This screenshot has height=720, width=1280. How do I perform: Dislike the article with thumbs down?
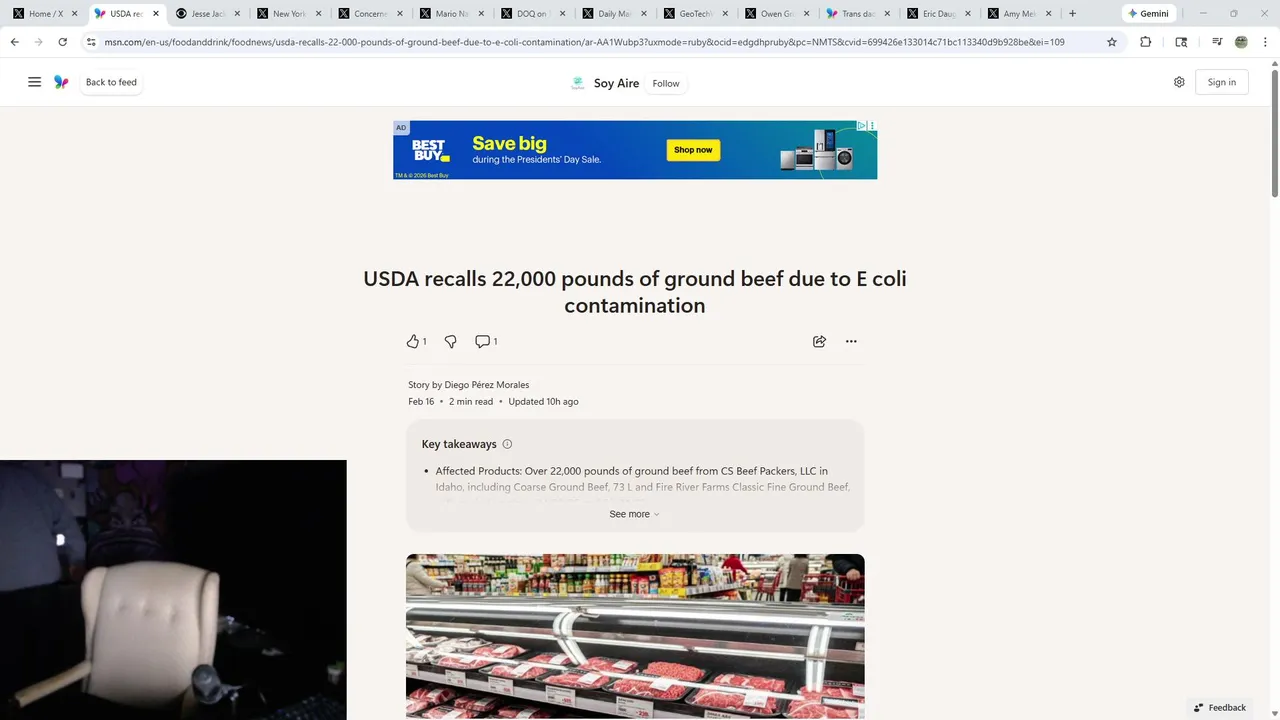point(450,341)
